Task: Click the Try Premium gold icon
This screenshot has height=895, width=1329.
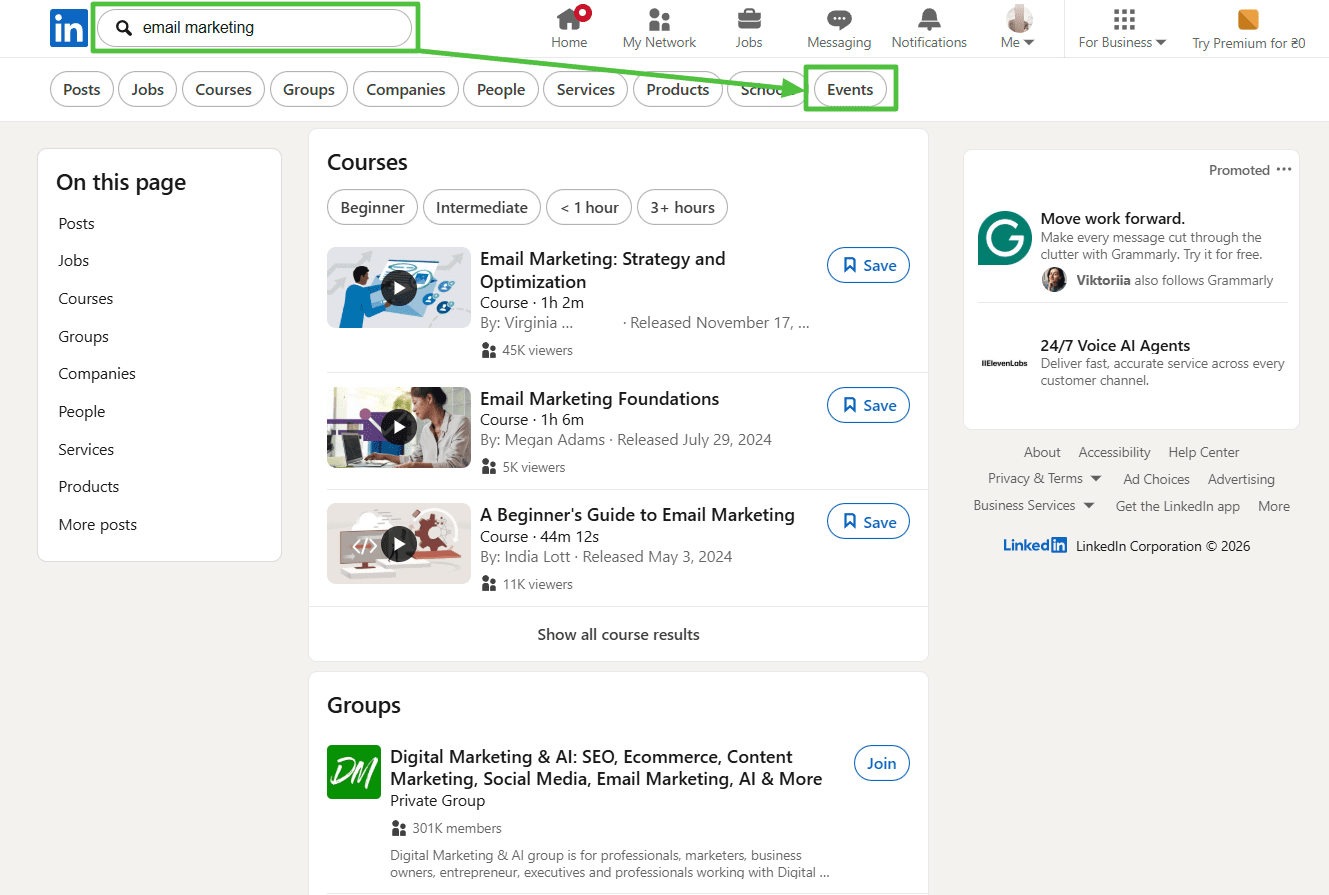Action: [x=1248, y=19]
